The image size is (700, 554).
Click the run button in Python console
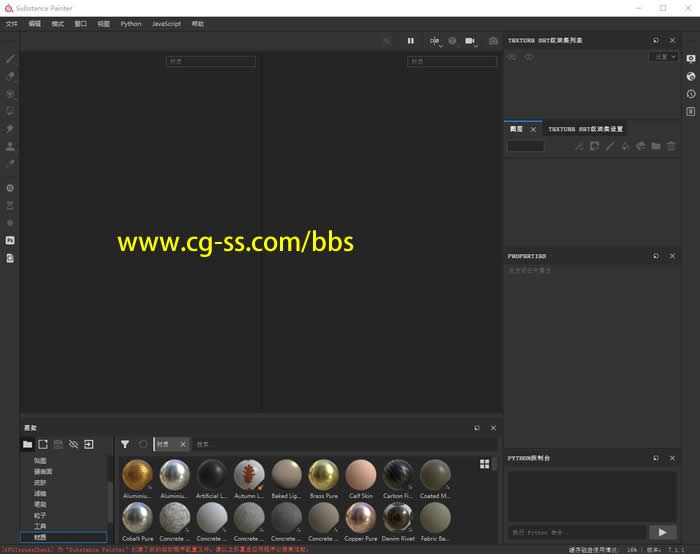coord(661,532)
